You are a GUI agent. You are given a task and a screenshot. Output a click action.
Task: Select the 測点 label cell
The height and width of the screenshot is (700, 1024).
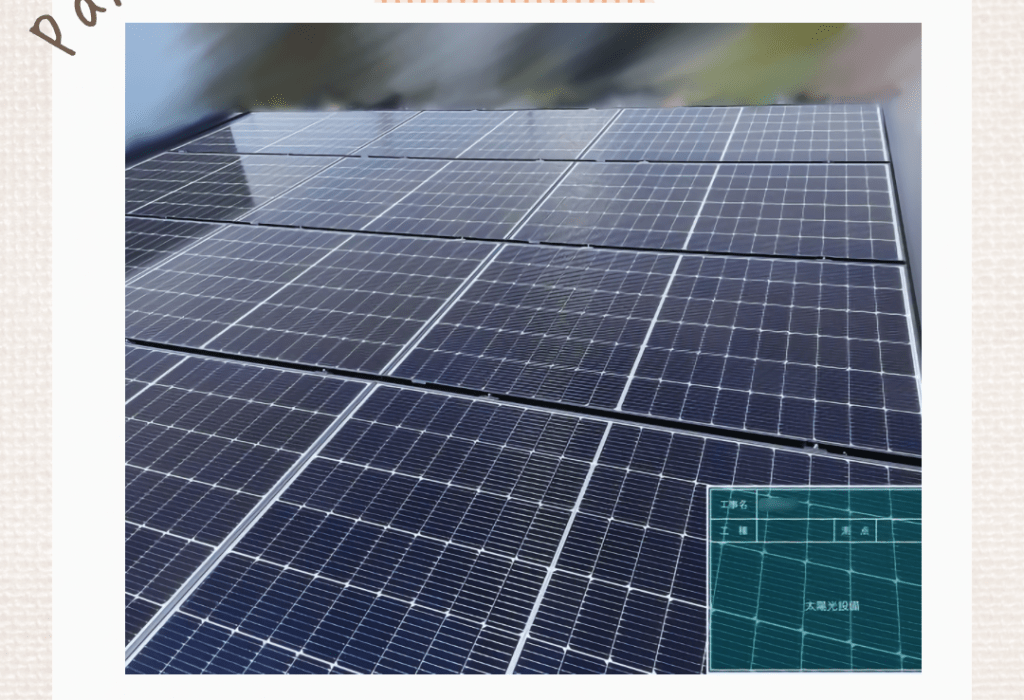point(855,532)
